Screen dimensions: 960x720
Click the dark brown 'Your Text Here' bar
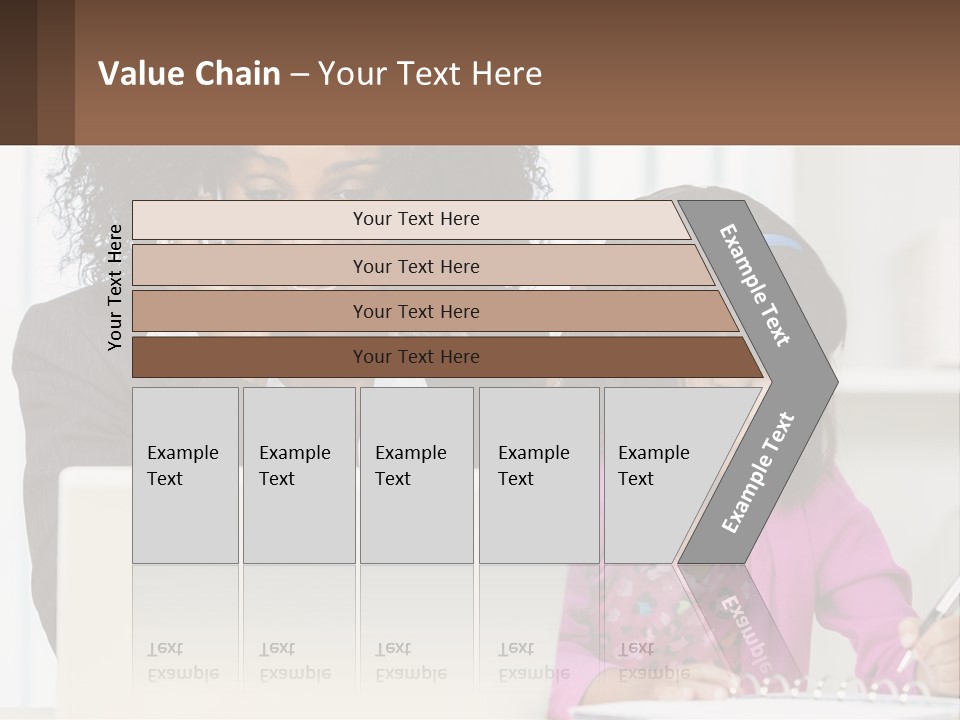[448, 357]
